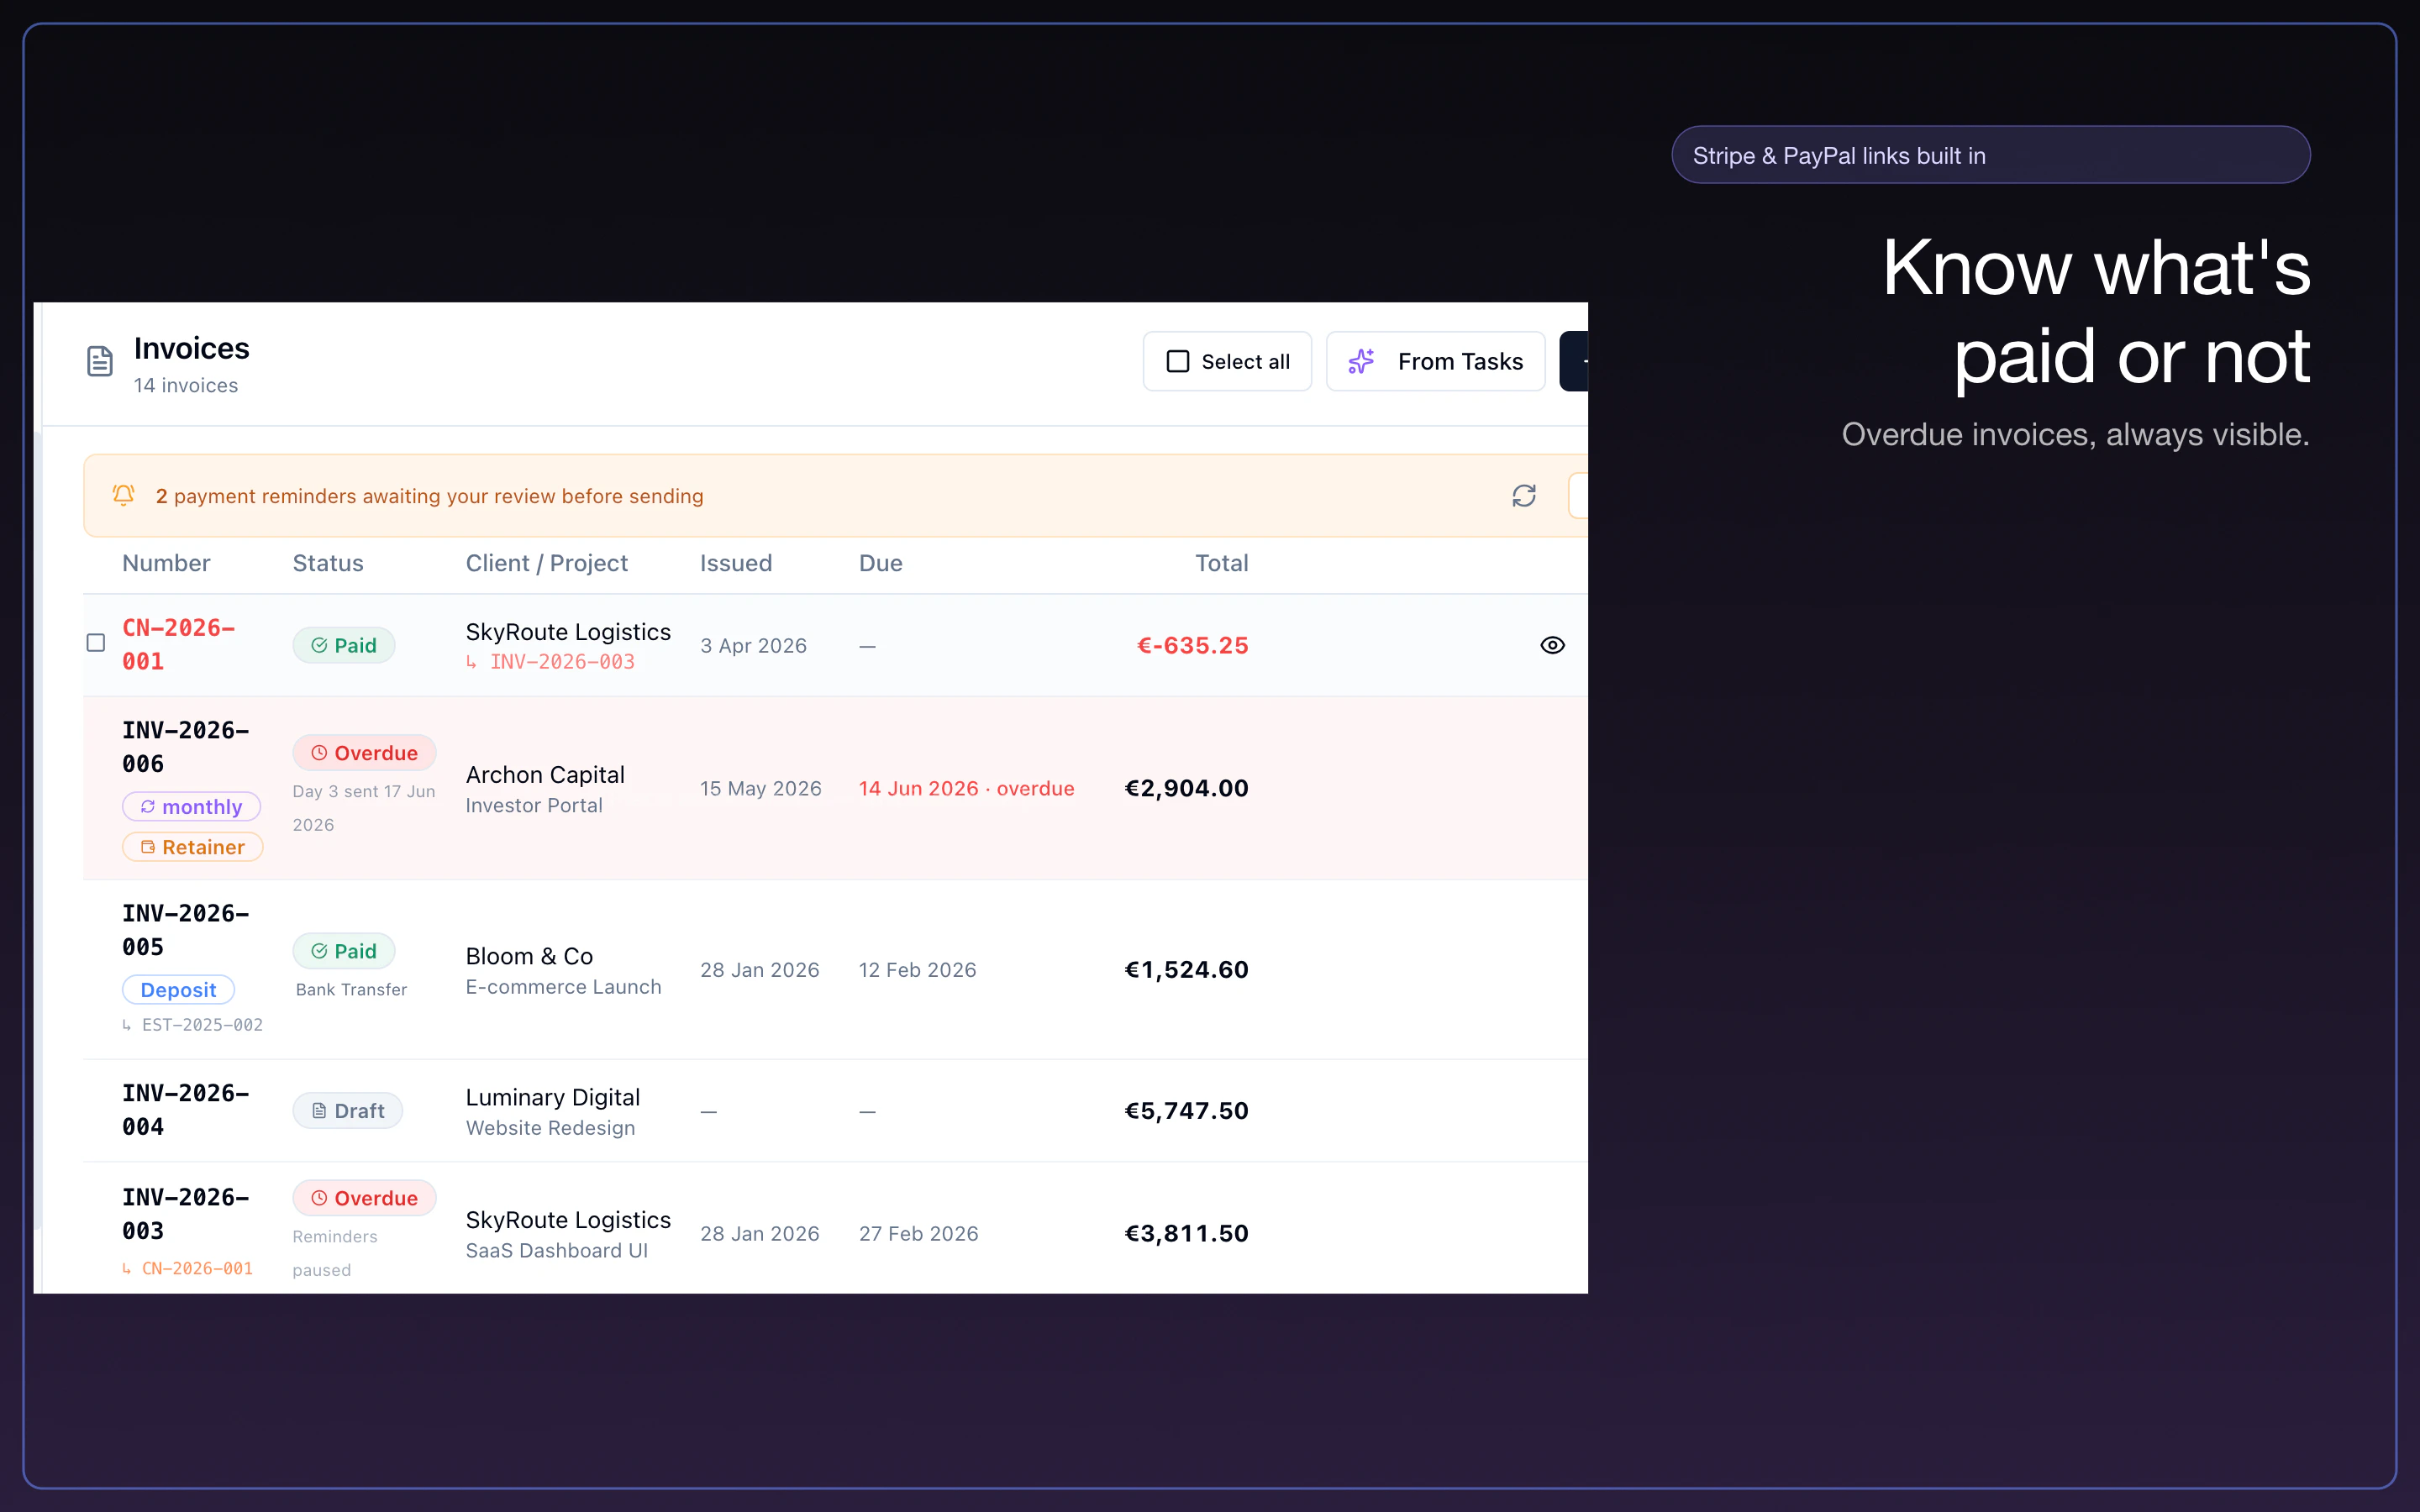The height and width of the screenshot is (1512, 2420).
Task: Click the 27 Feb 2026 due date
Action: coord(918,1234)
